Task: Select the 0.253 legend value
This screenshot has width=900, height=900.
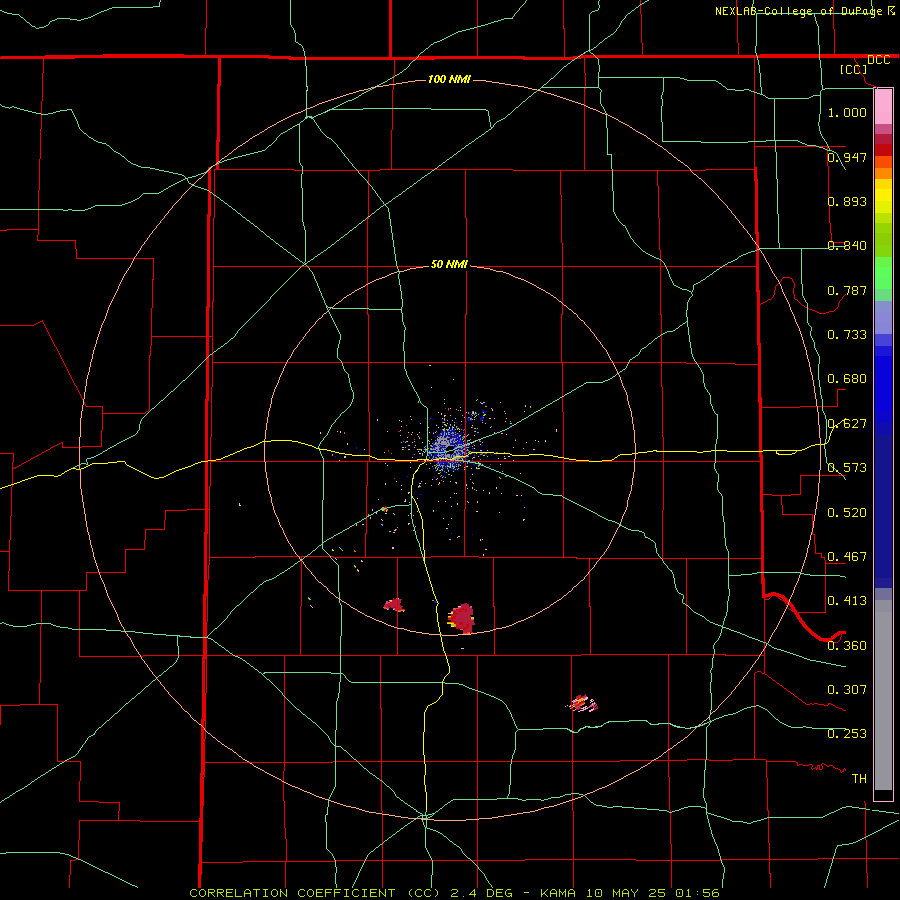Action: [x=847, y=734]
